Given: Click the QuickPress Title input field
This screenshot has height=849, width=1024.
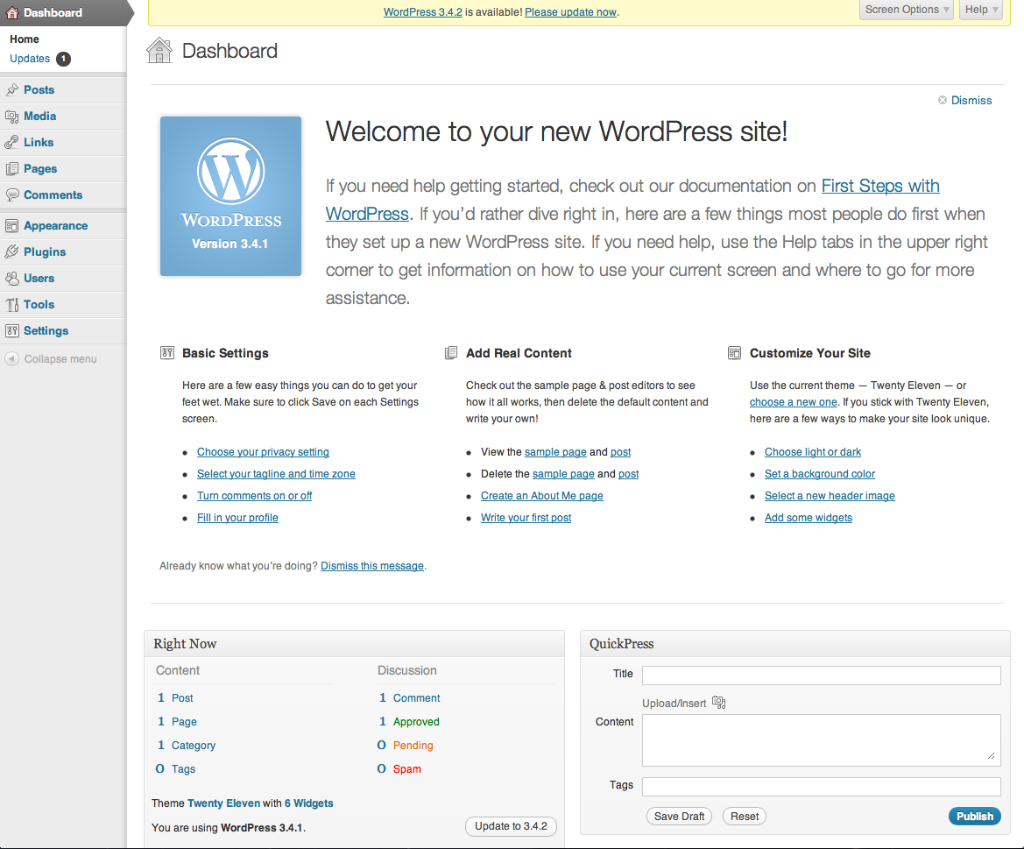Looking at the screenshot, I should 822,675.
